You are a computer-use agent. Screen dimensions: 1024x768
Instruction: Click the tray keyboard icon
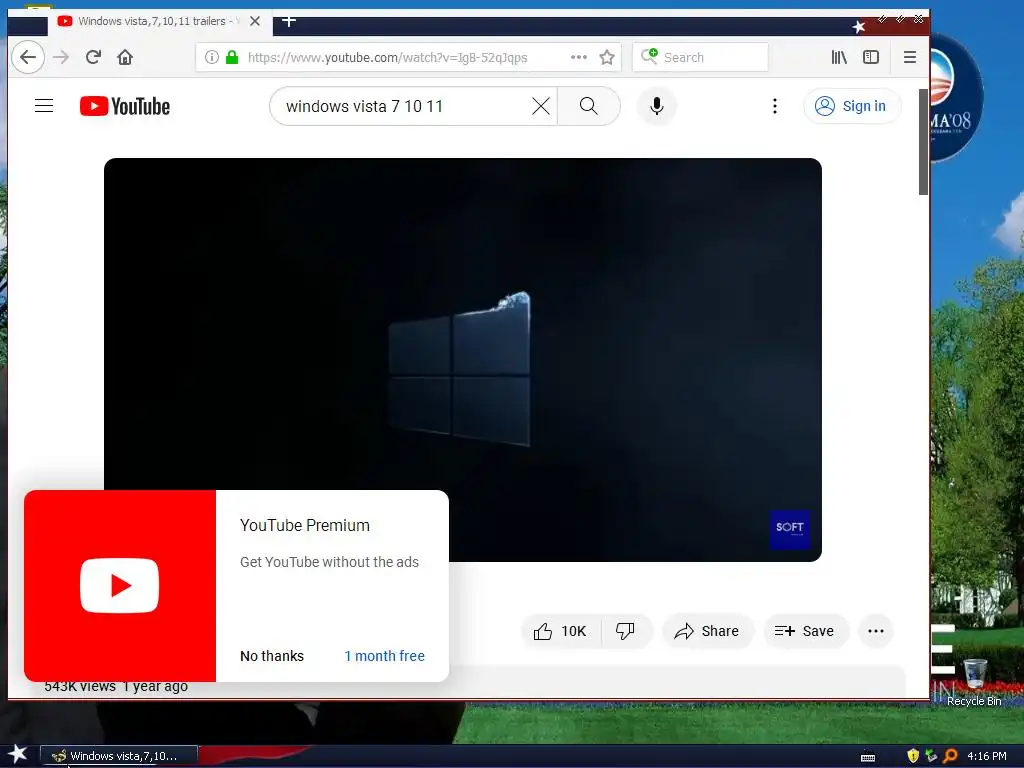[x=868, y=757]
